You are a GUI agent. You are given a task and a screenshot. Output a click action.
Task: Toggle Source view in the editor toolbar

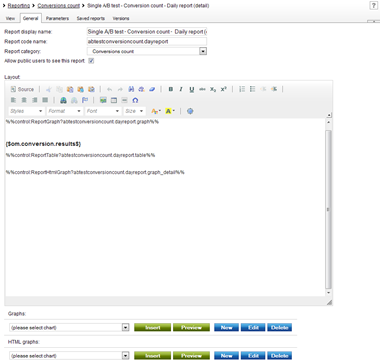[22, 89]
